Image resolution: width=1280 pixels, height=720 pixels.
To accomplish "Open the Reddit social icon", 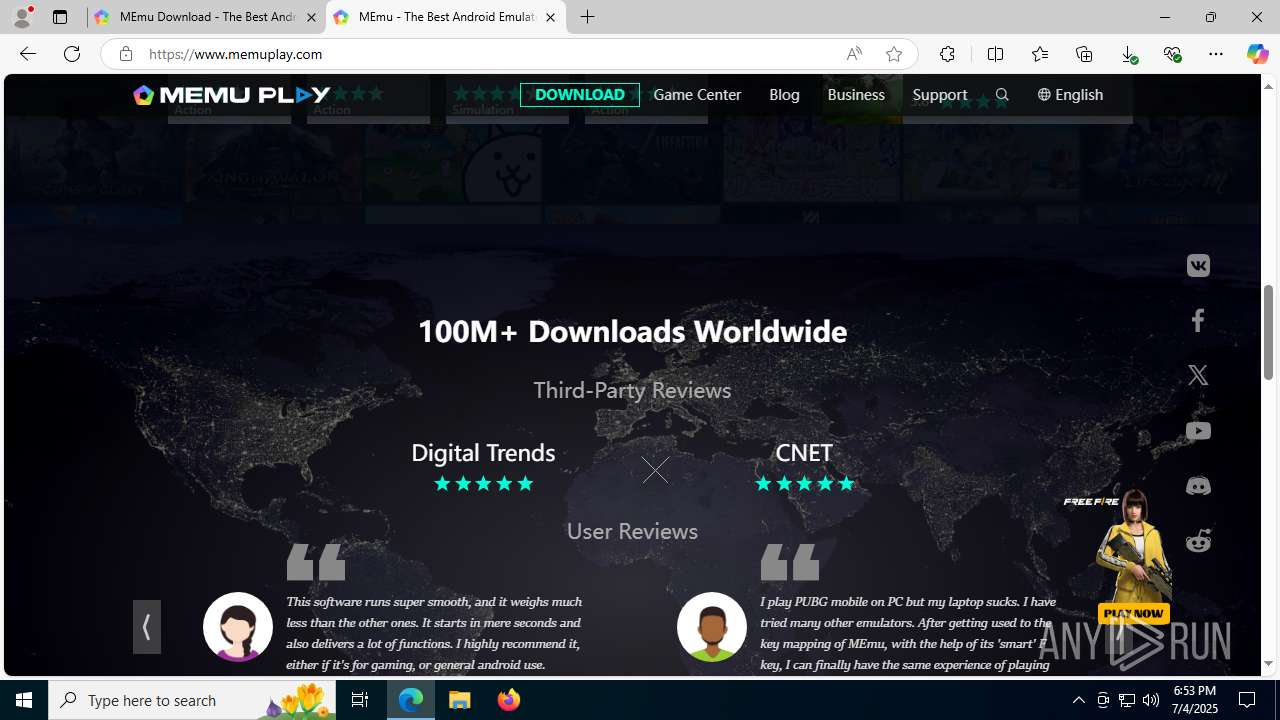I will pyautogui.click(x=1198, y=541).
